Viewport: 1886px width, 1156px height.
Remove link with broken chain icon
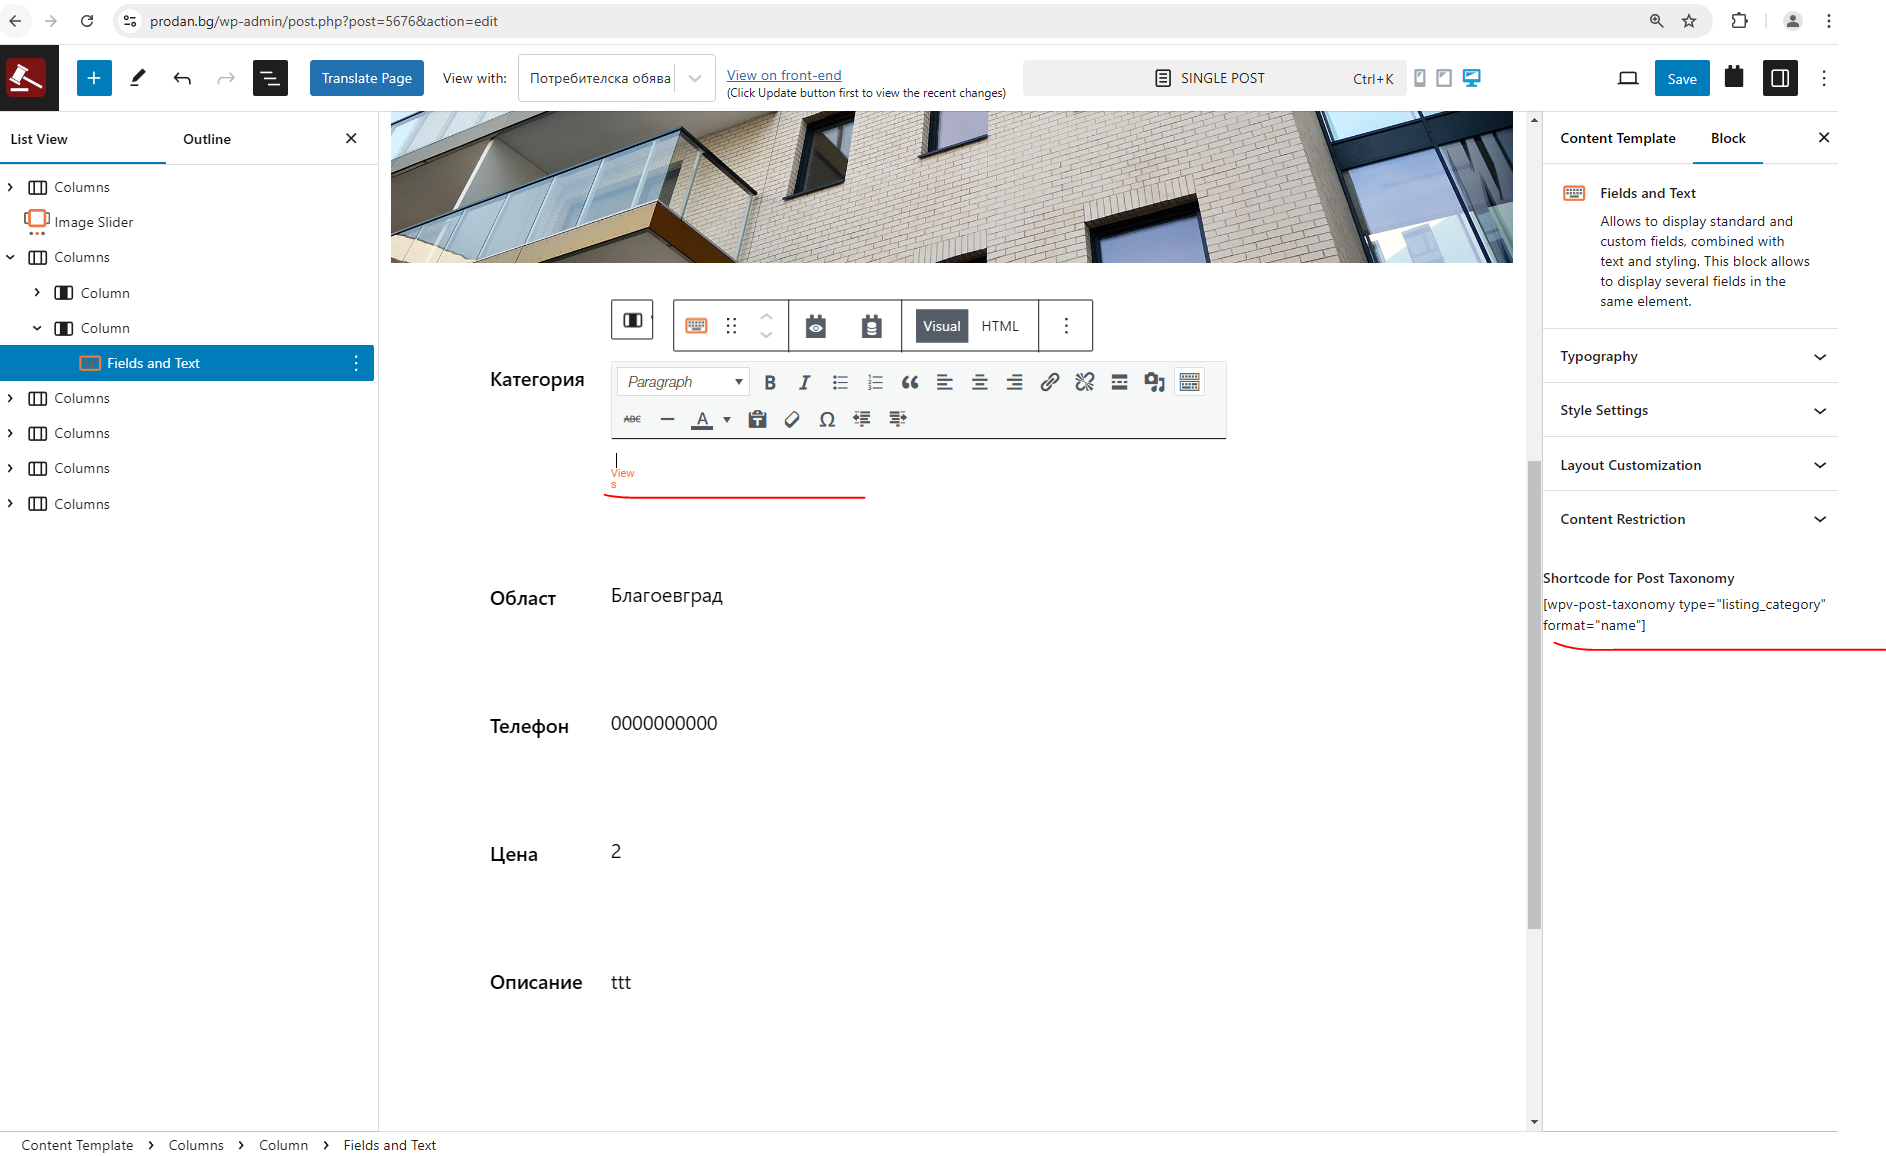(x=1085, y=382)
